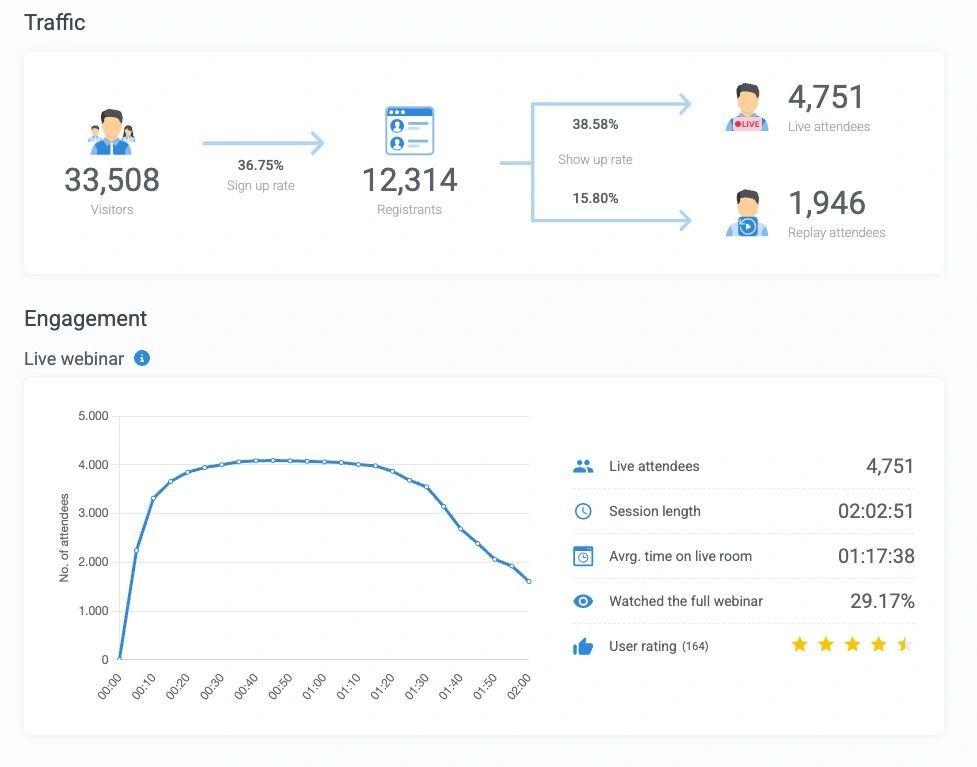Click the 12,314 registrants count
This screenshot has height=767, width=977.
pyautogui.click(x=410, y=180)
